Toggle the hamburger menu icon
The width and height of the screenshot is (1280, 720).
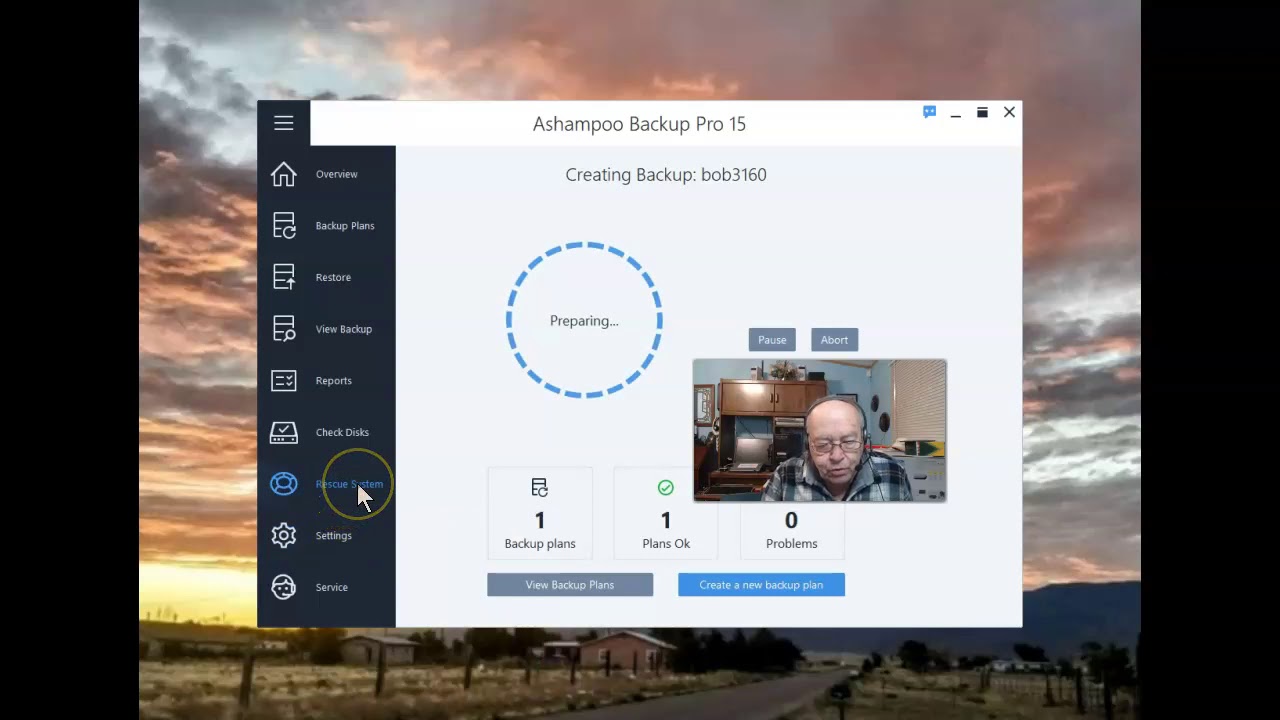point(284,123)
